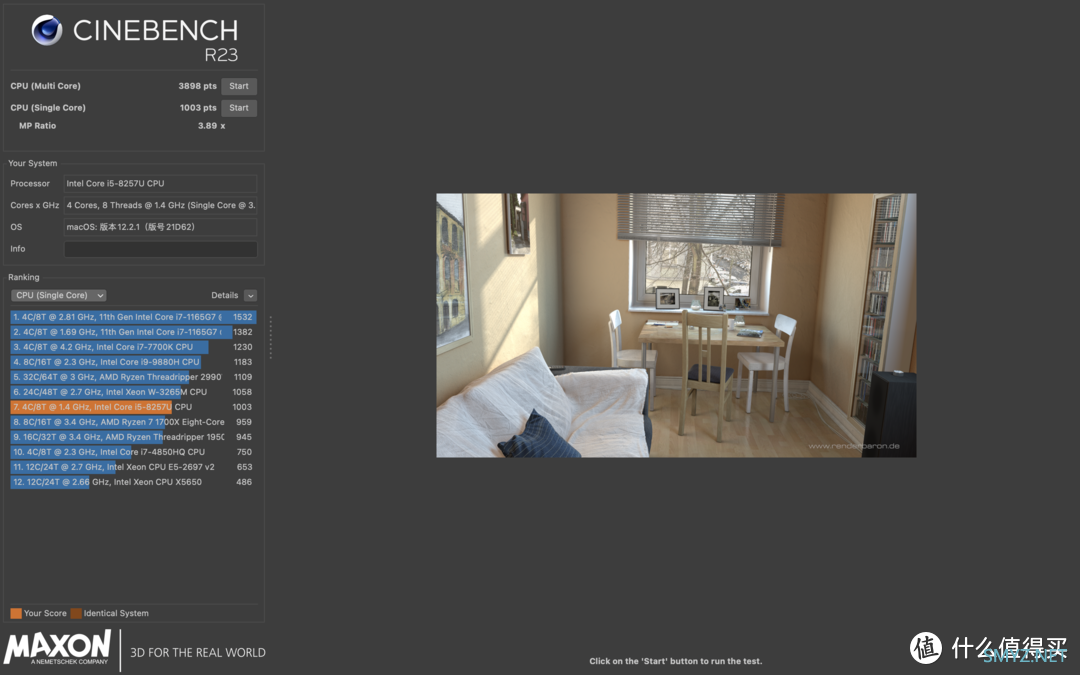
Task: Click the empty Info input field
Action: [x=160, y=249]
